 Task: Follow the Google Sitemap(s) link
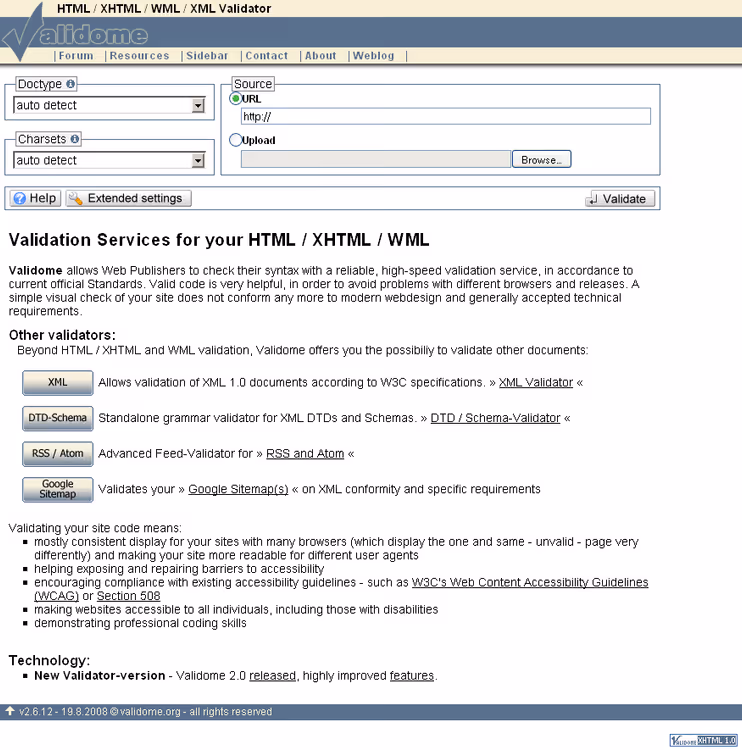(x=238, y=489)
